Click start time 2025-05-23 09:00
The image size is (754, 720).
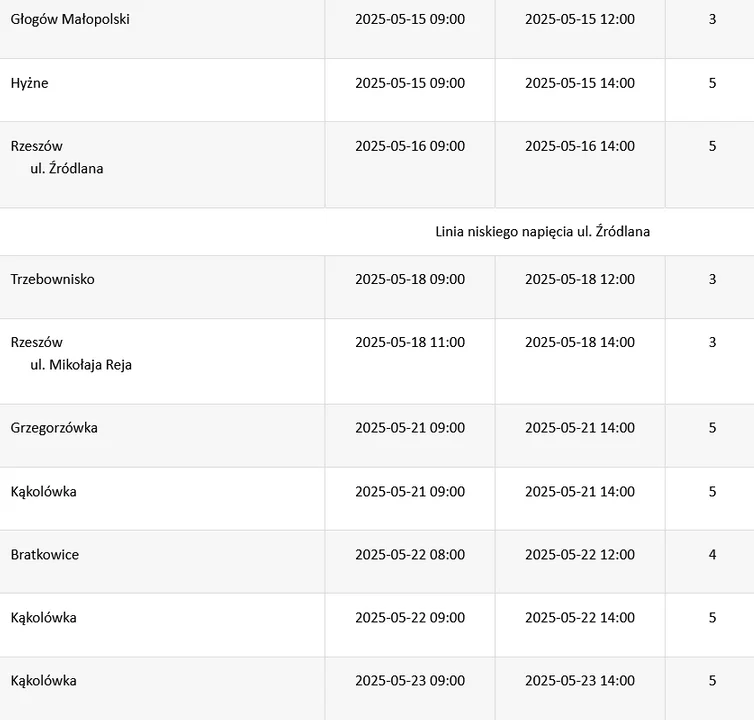(410, 681)
